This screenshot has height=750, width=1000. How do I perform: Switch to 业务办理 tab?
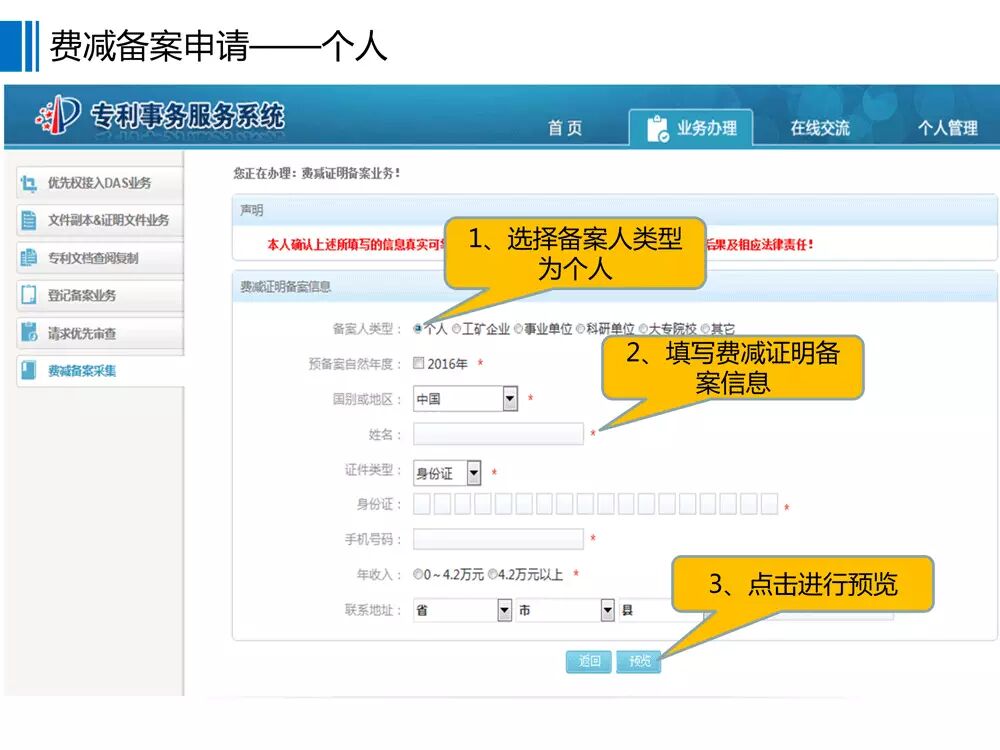(x=691, y=128)
